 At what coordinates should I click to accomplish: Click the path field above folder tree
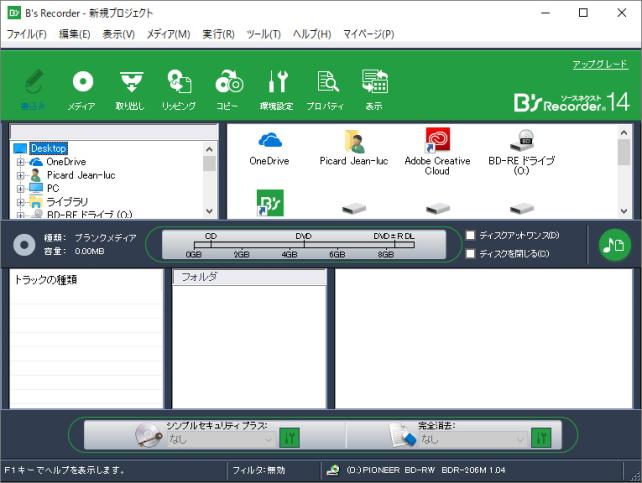(x=114, y=132)
